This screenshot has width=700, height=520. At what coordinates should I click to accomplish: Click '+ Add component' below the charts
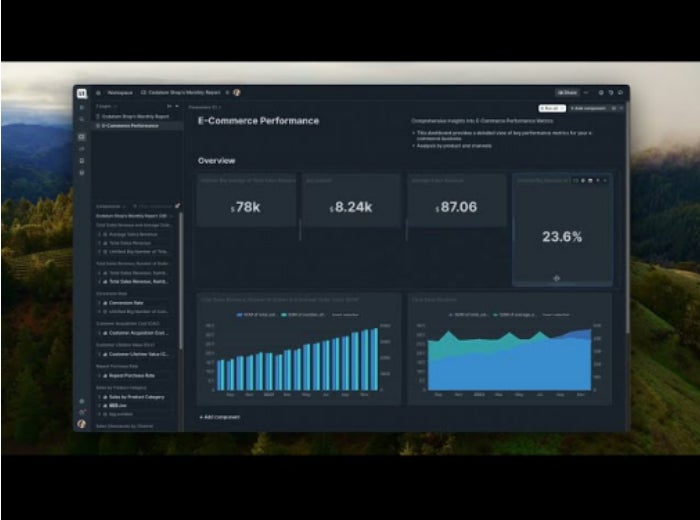click(220, 417)
